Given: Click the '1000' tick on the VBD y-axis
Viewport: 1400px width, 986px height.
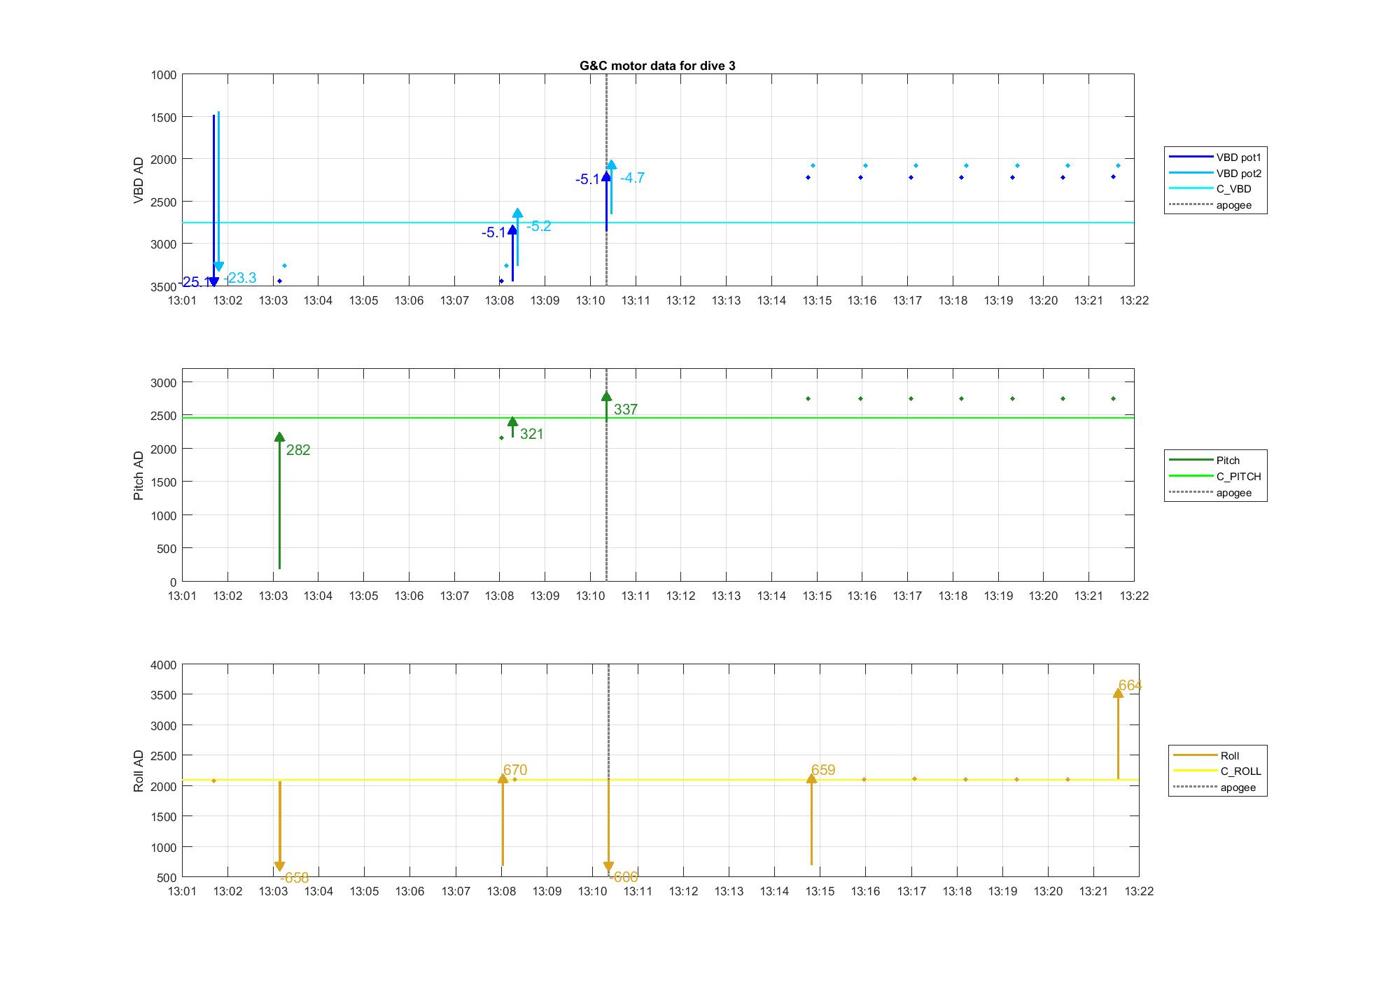Looking at the screenshot, I should tap(164, 75).
